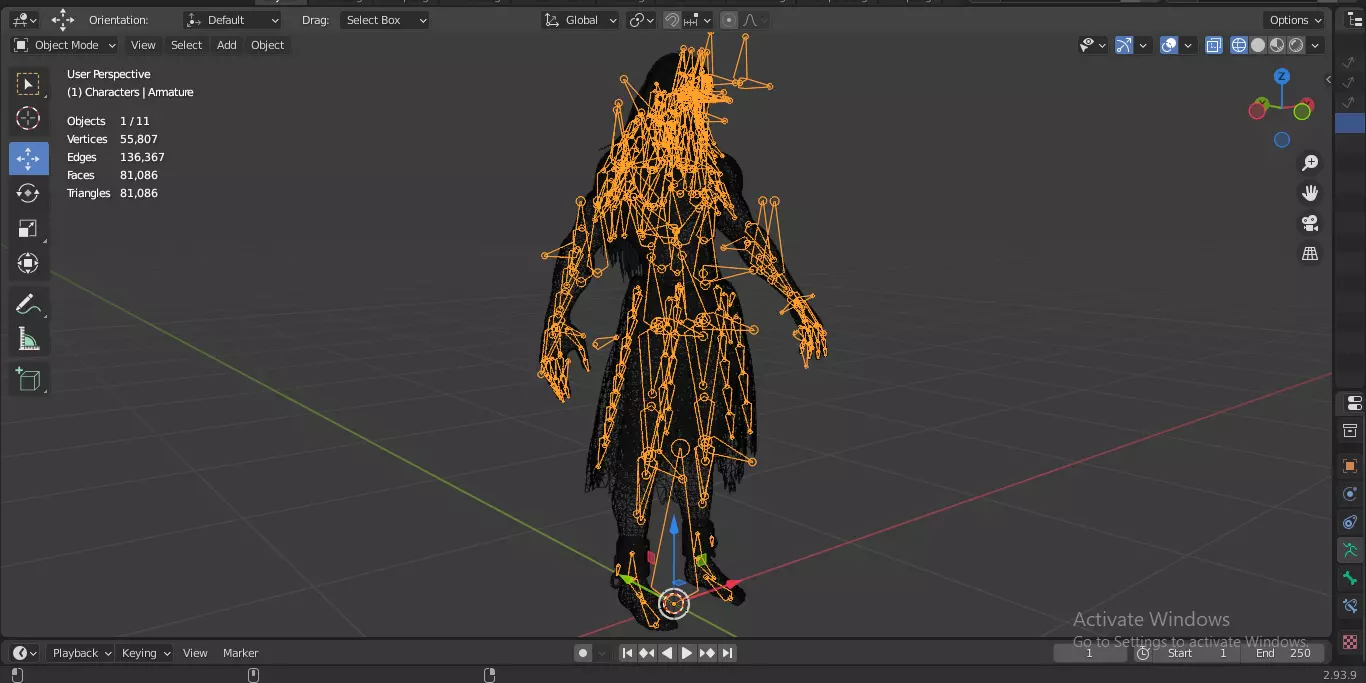Open Drag Select Box dropdown
The image size is (1366, 683).
tap(384, 20)
